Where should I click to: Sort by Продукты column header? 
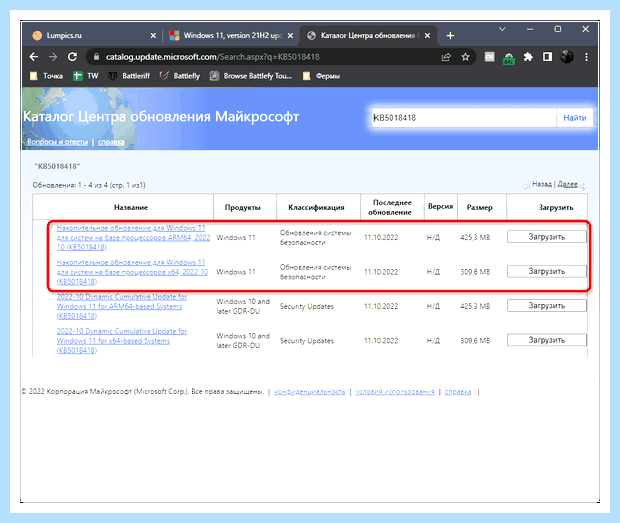coord(242,208)
